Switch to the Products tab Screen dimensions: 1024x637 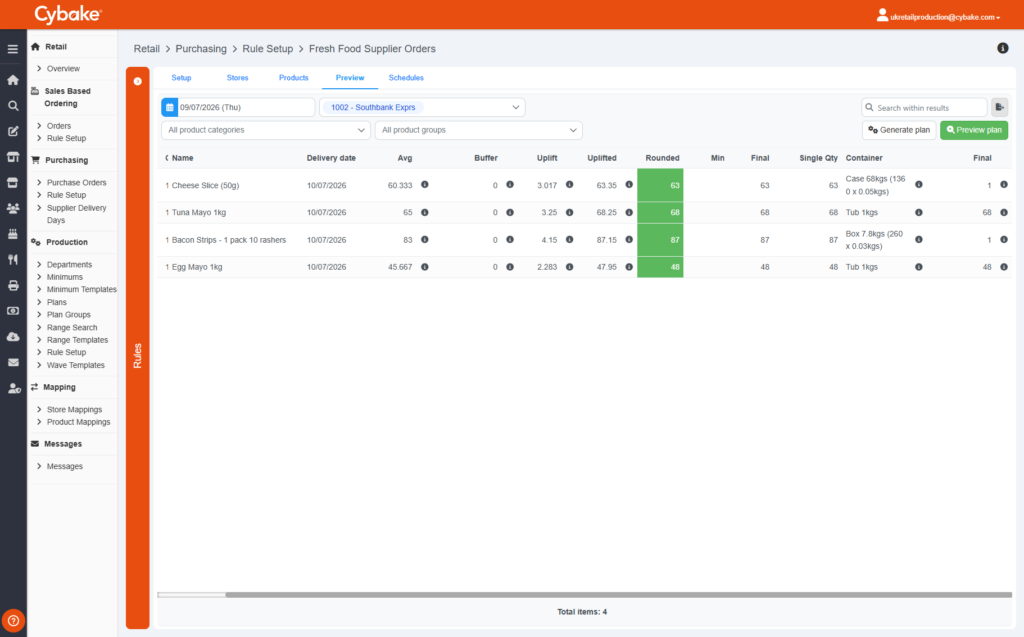coord(293,78)
